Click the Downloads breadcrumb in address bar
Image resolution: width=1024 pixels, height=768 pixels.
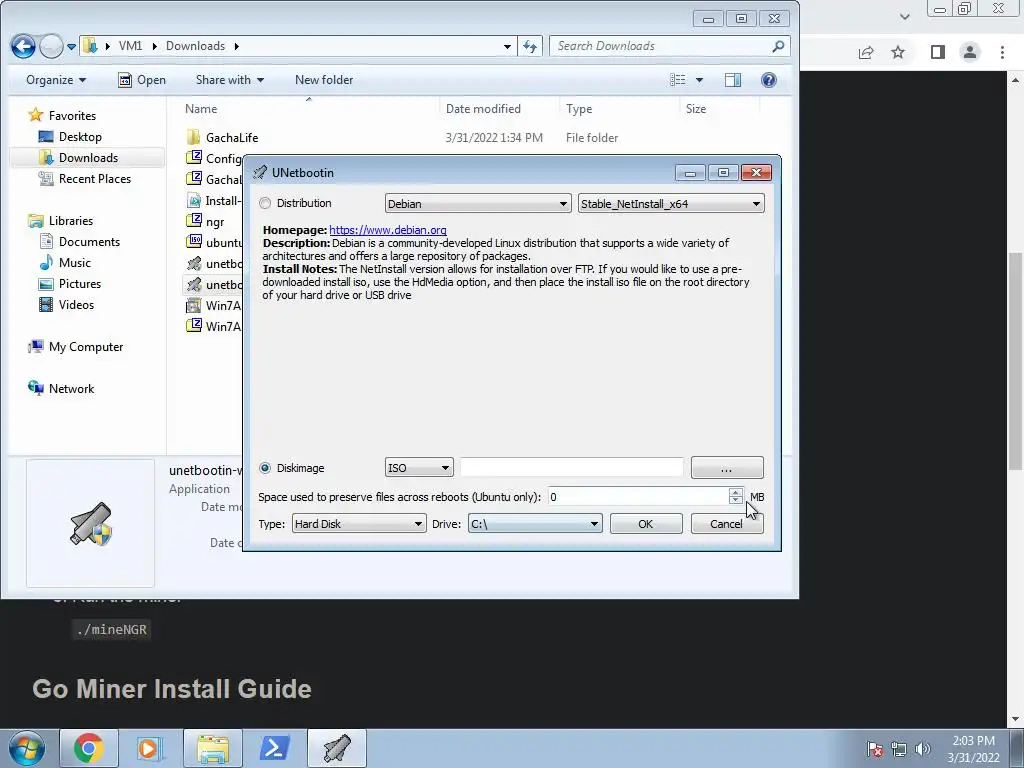point(195,46)
